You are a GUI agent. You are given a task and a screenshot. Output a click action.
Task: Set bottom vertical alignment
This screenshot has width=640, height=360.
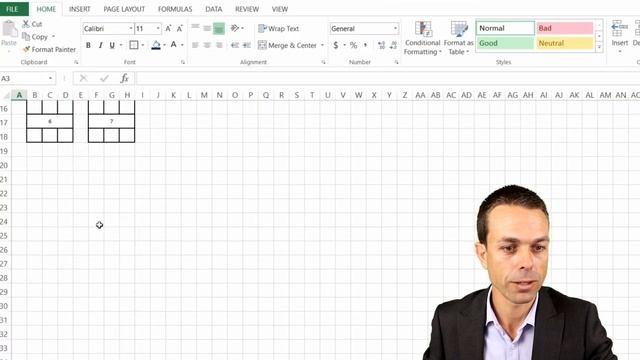219,29
